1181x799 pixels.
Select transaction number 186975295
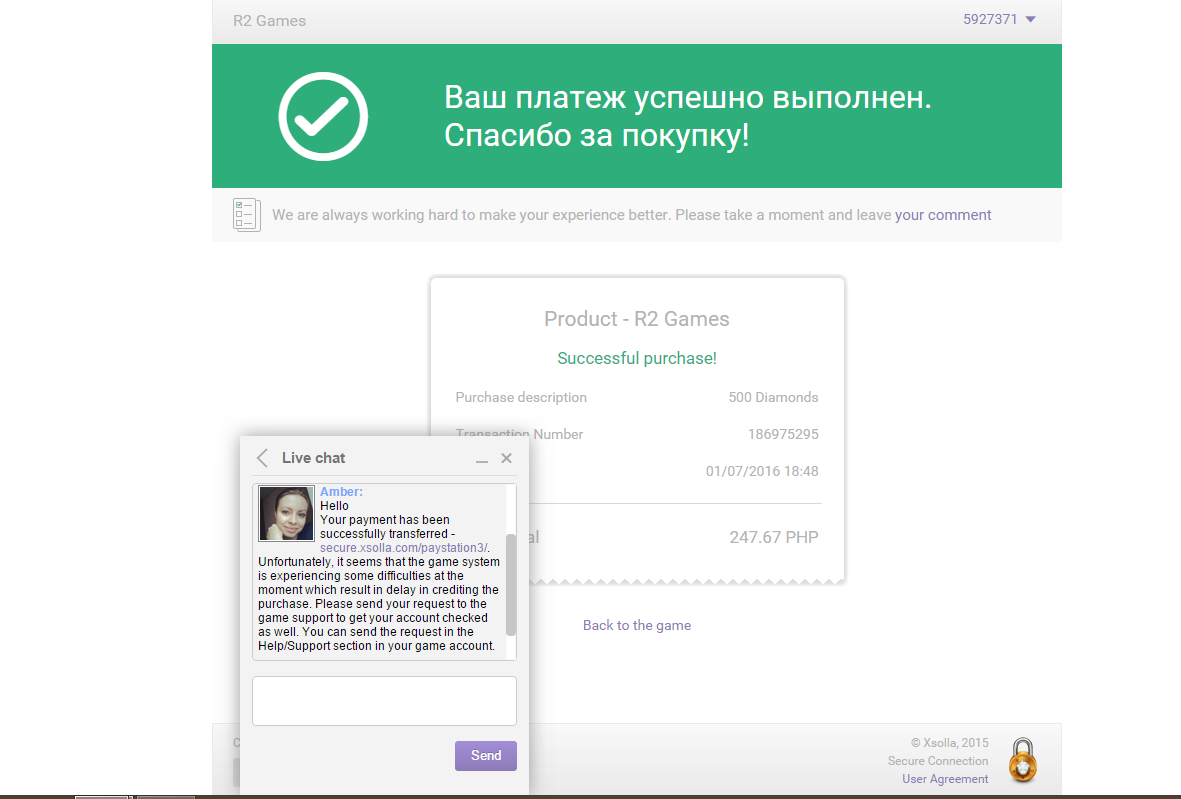[783, 434]
